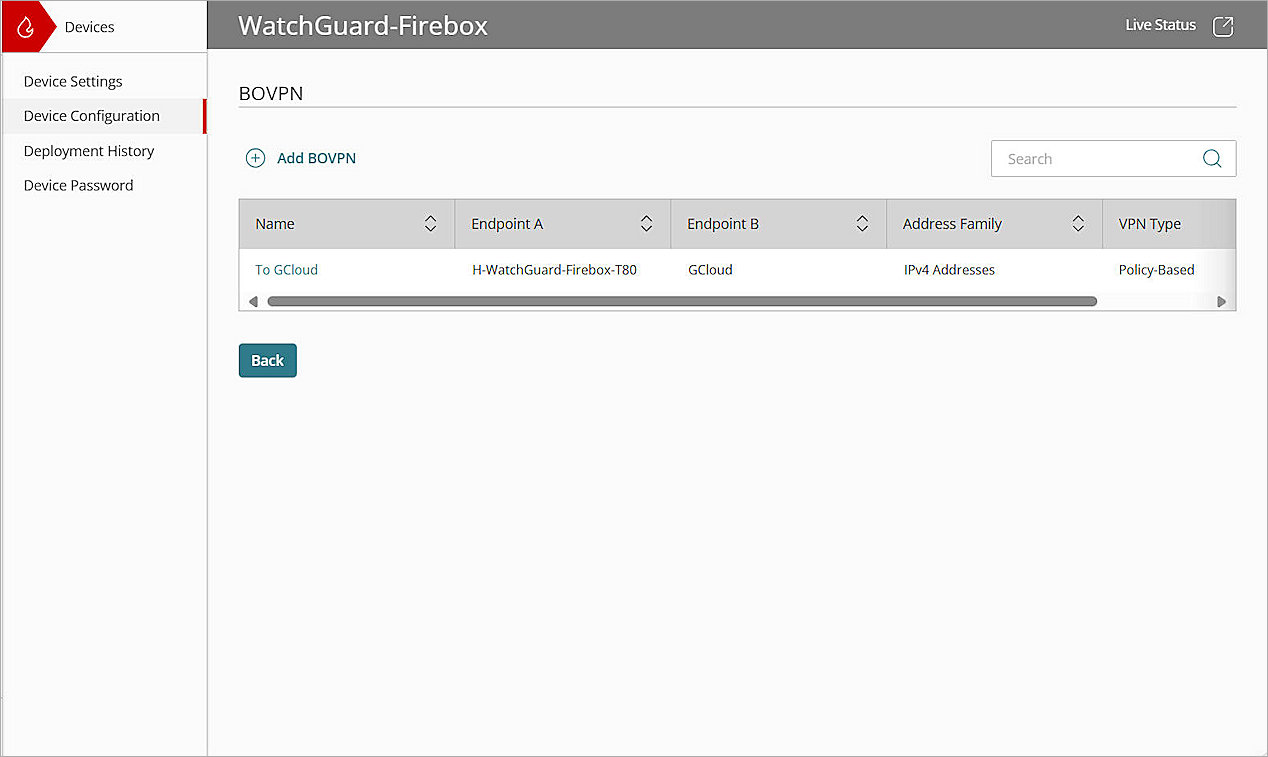Image resolution: width=1268 pixels, height=757 pixels.
Task: Click the search magnifier icon
Action: [x=1211, y=158]
